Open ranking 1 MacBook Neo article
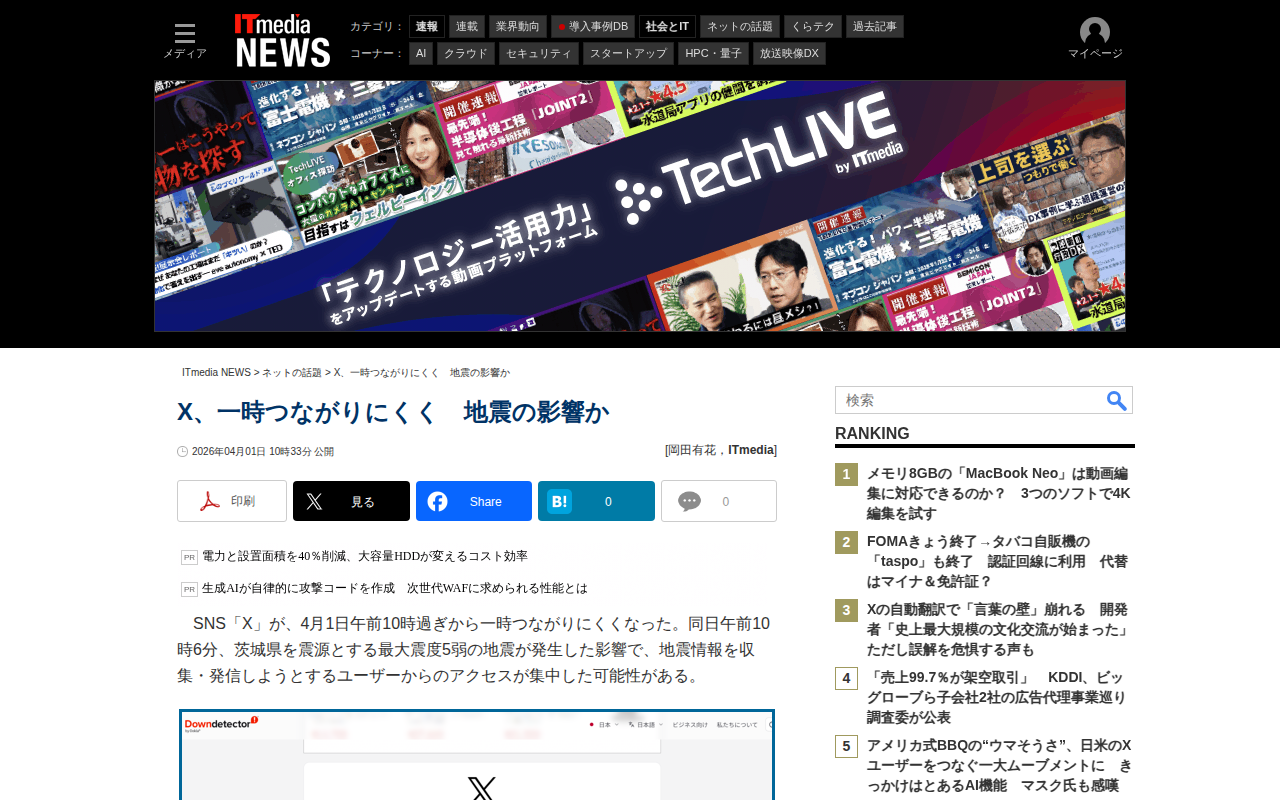The height and width of the screenshot is (800, 1280). (999, 494)
